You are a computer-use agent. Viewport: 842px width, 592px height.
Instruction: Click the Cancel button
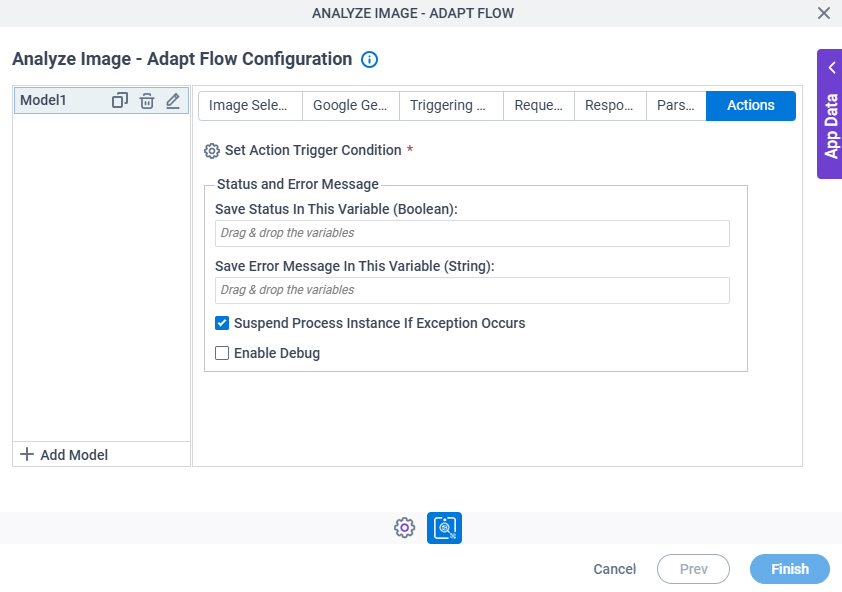pos(614,569)
